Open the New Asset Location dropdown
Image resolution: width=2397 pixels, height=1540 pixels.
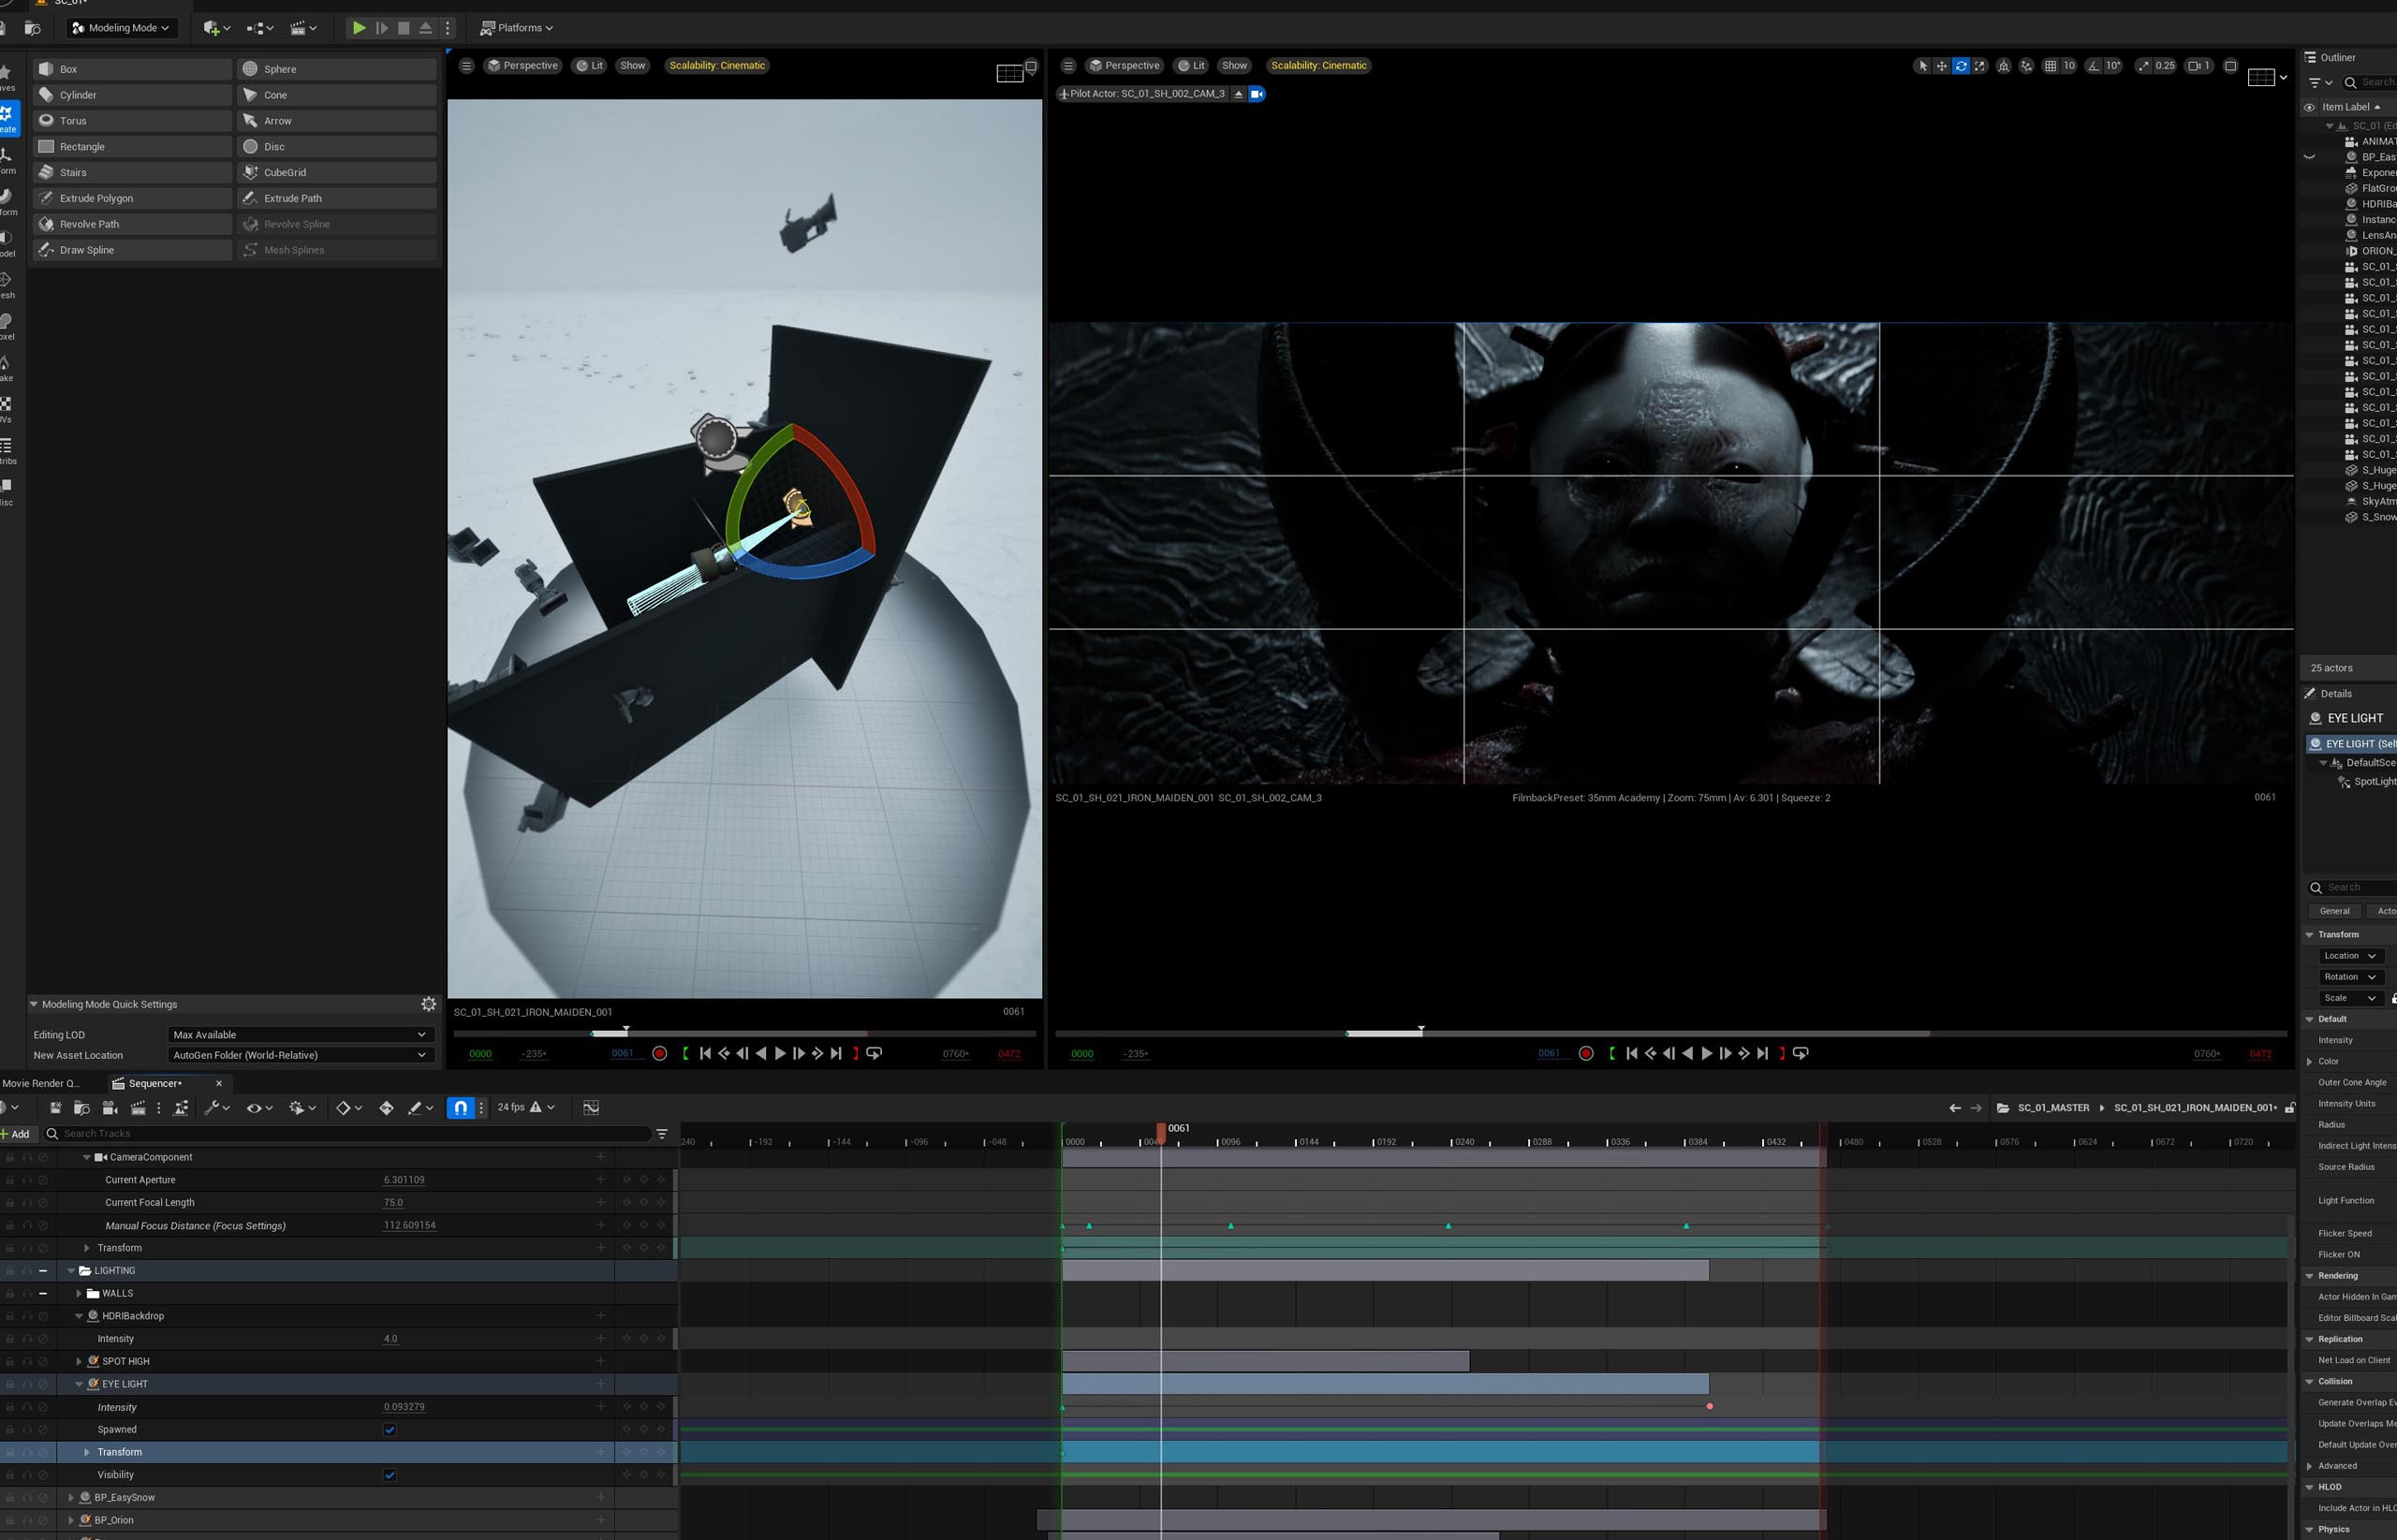pyautogui.click(x=299, y=1055)
